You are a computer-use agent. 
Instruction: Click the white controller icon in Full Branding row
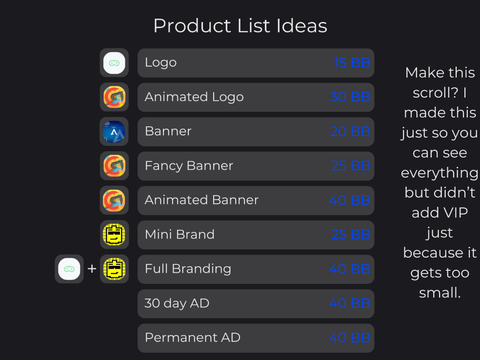69,269
